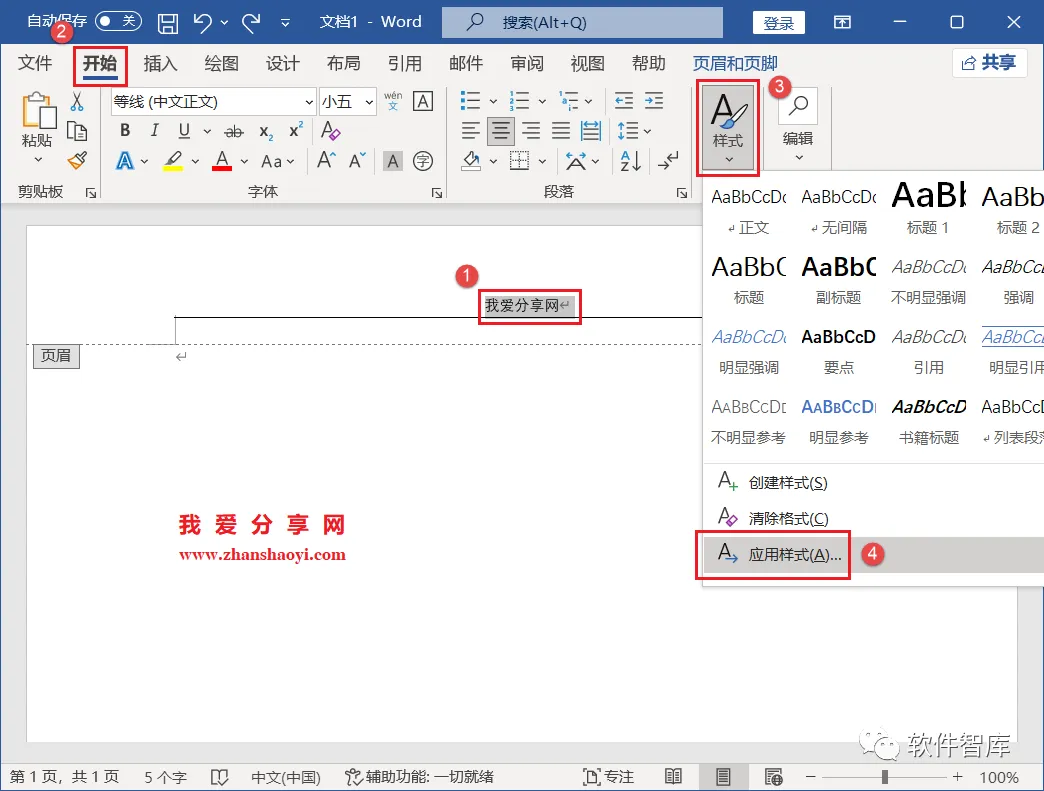Open the font name dropdown
This screenshot has width=1044, height=791.
(309, 102)
